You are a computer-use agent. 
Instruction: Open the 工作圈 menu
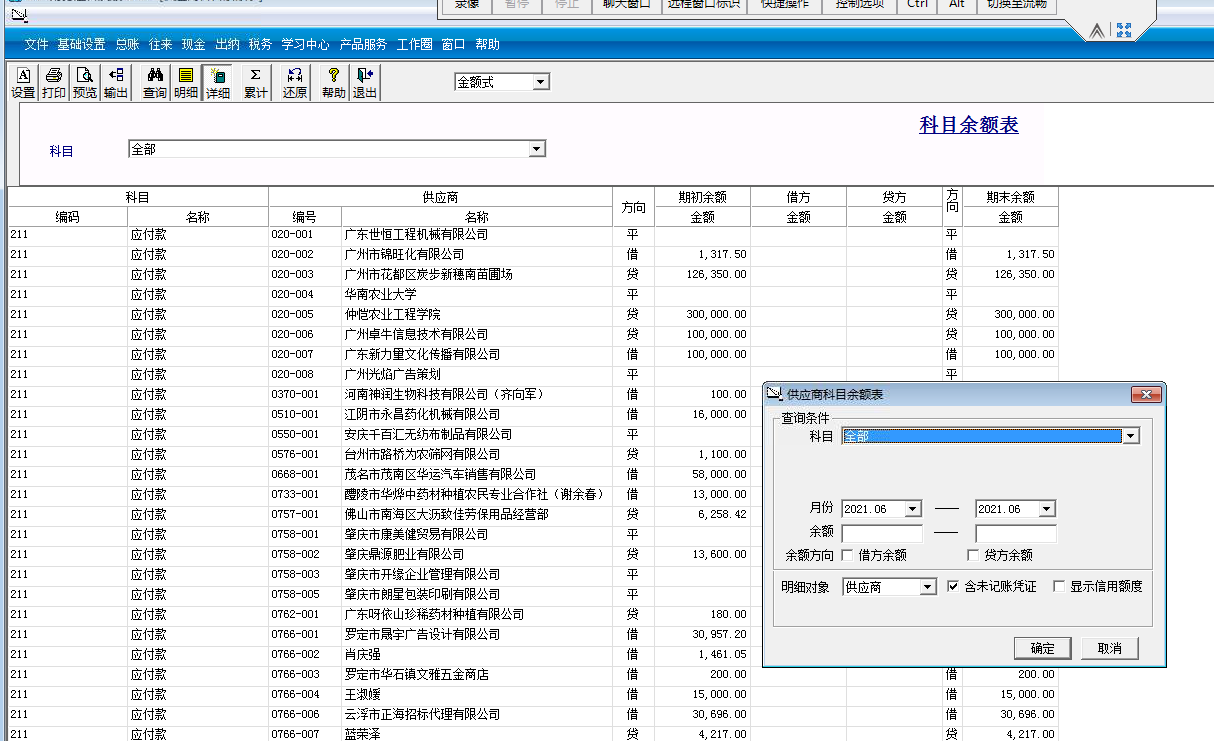(415, 44)
